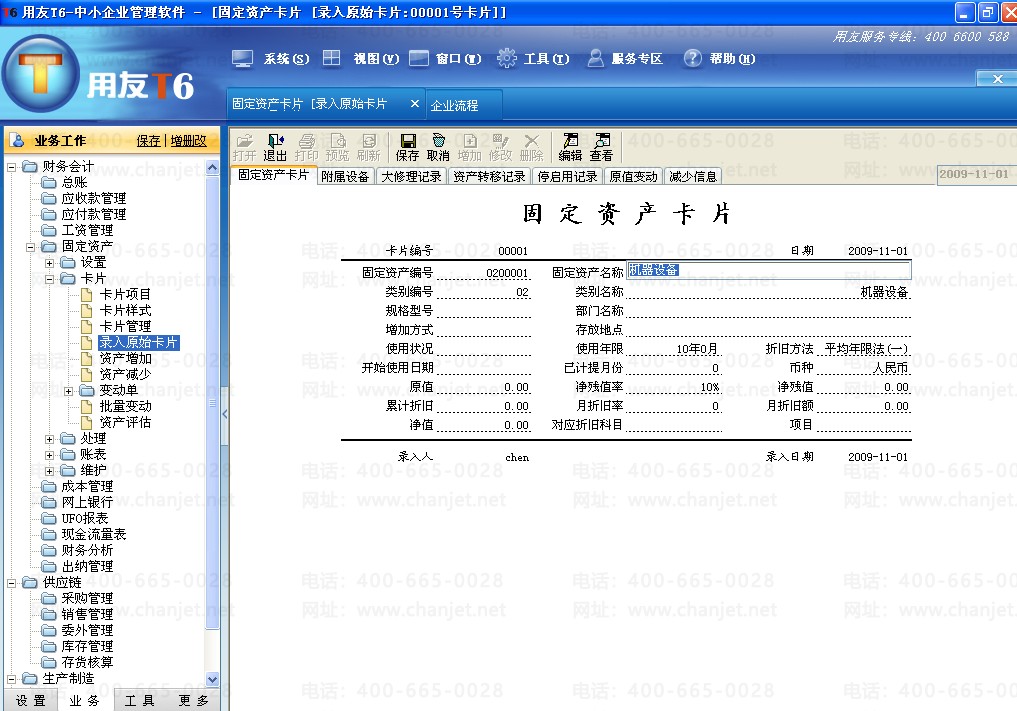Screen dimensions: 1017x711
Task: Open the 系统(S) menu
Action: [x=270, y=59]
